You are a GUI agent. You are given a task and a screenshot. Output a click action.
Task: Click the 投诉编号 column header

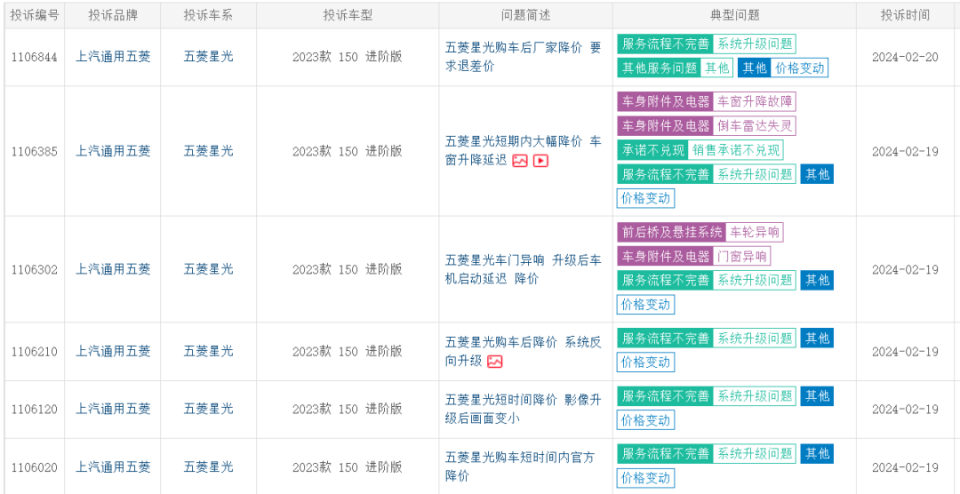coord(34,15)
